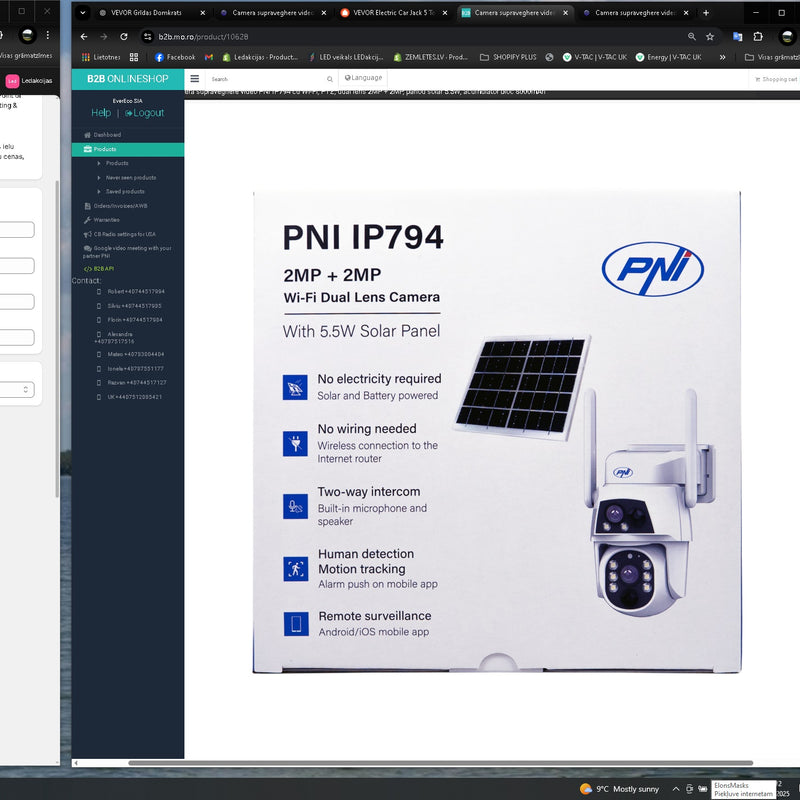
Task: Click PNI IP794 product box image
Action: coord(497,432)
